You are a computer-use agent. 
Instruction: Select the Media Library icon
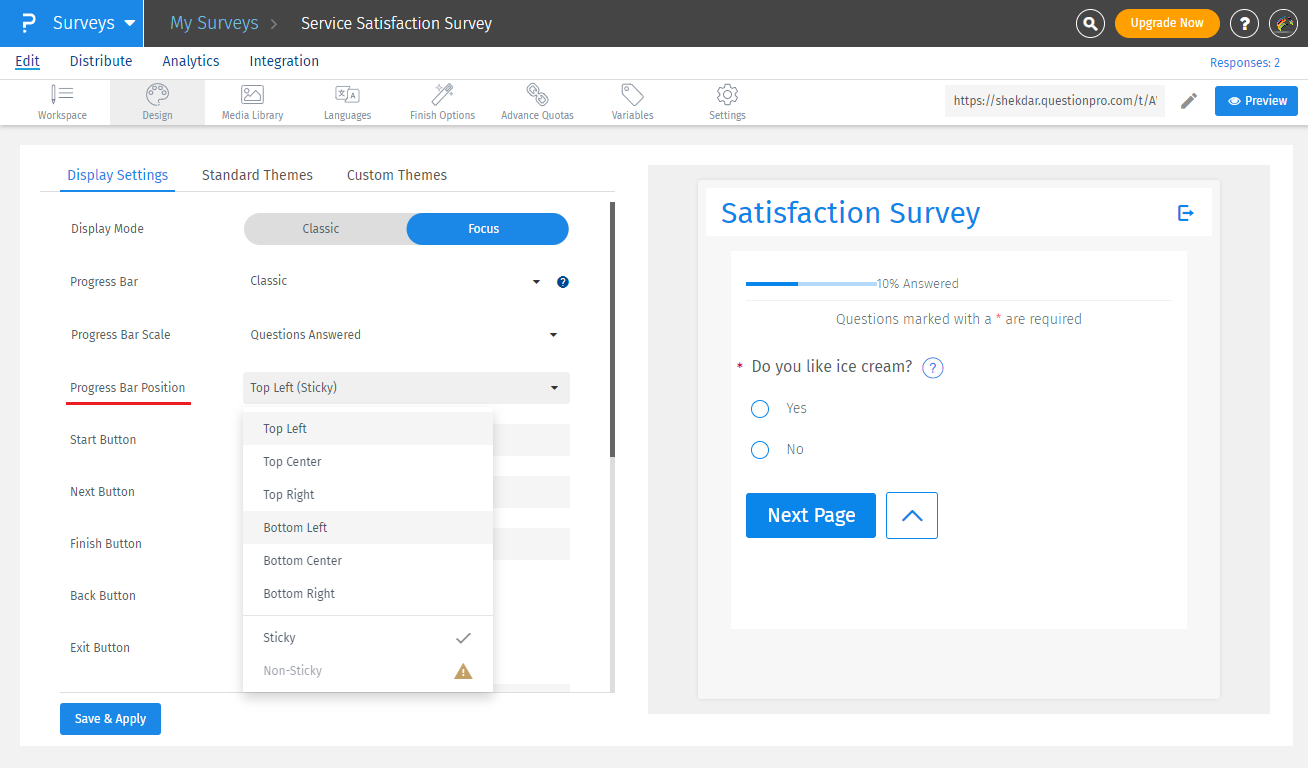click(251, 100)
